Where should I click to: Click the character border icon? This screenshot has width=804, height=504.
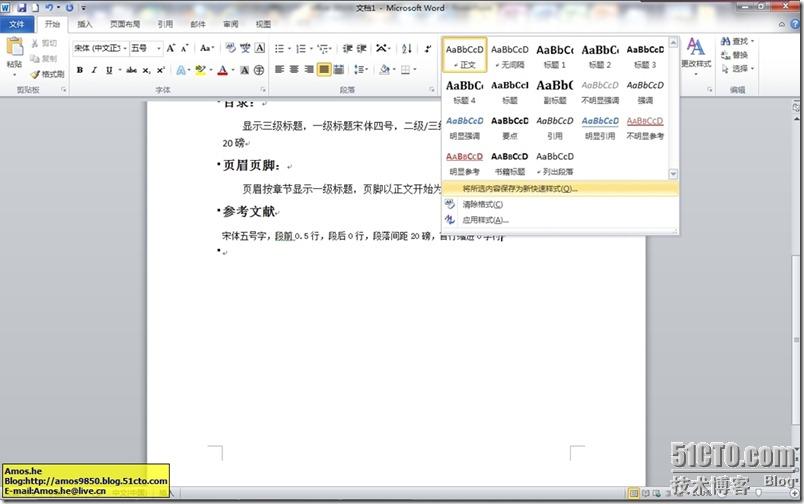pyautogui.click(x=259, y=48)
